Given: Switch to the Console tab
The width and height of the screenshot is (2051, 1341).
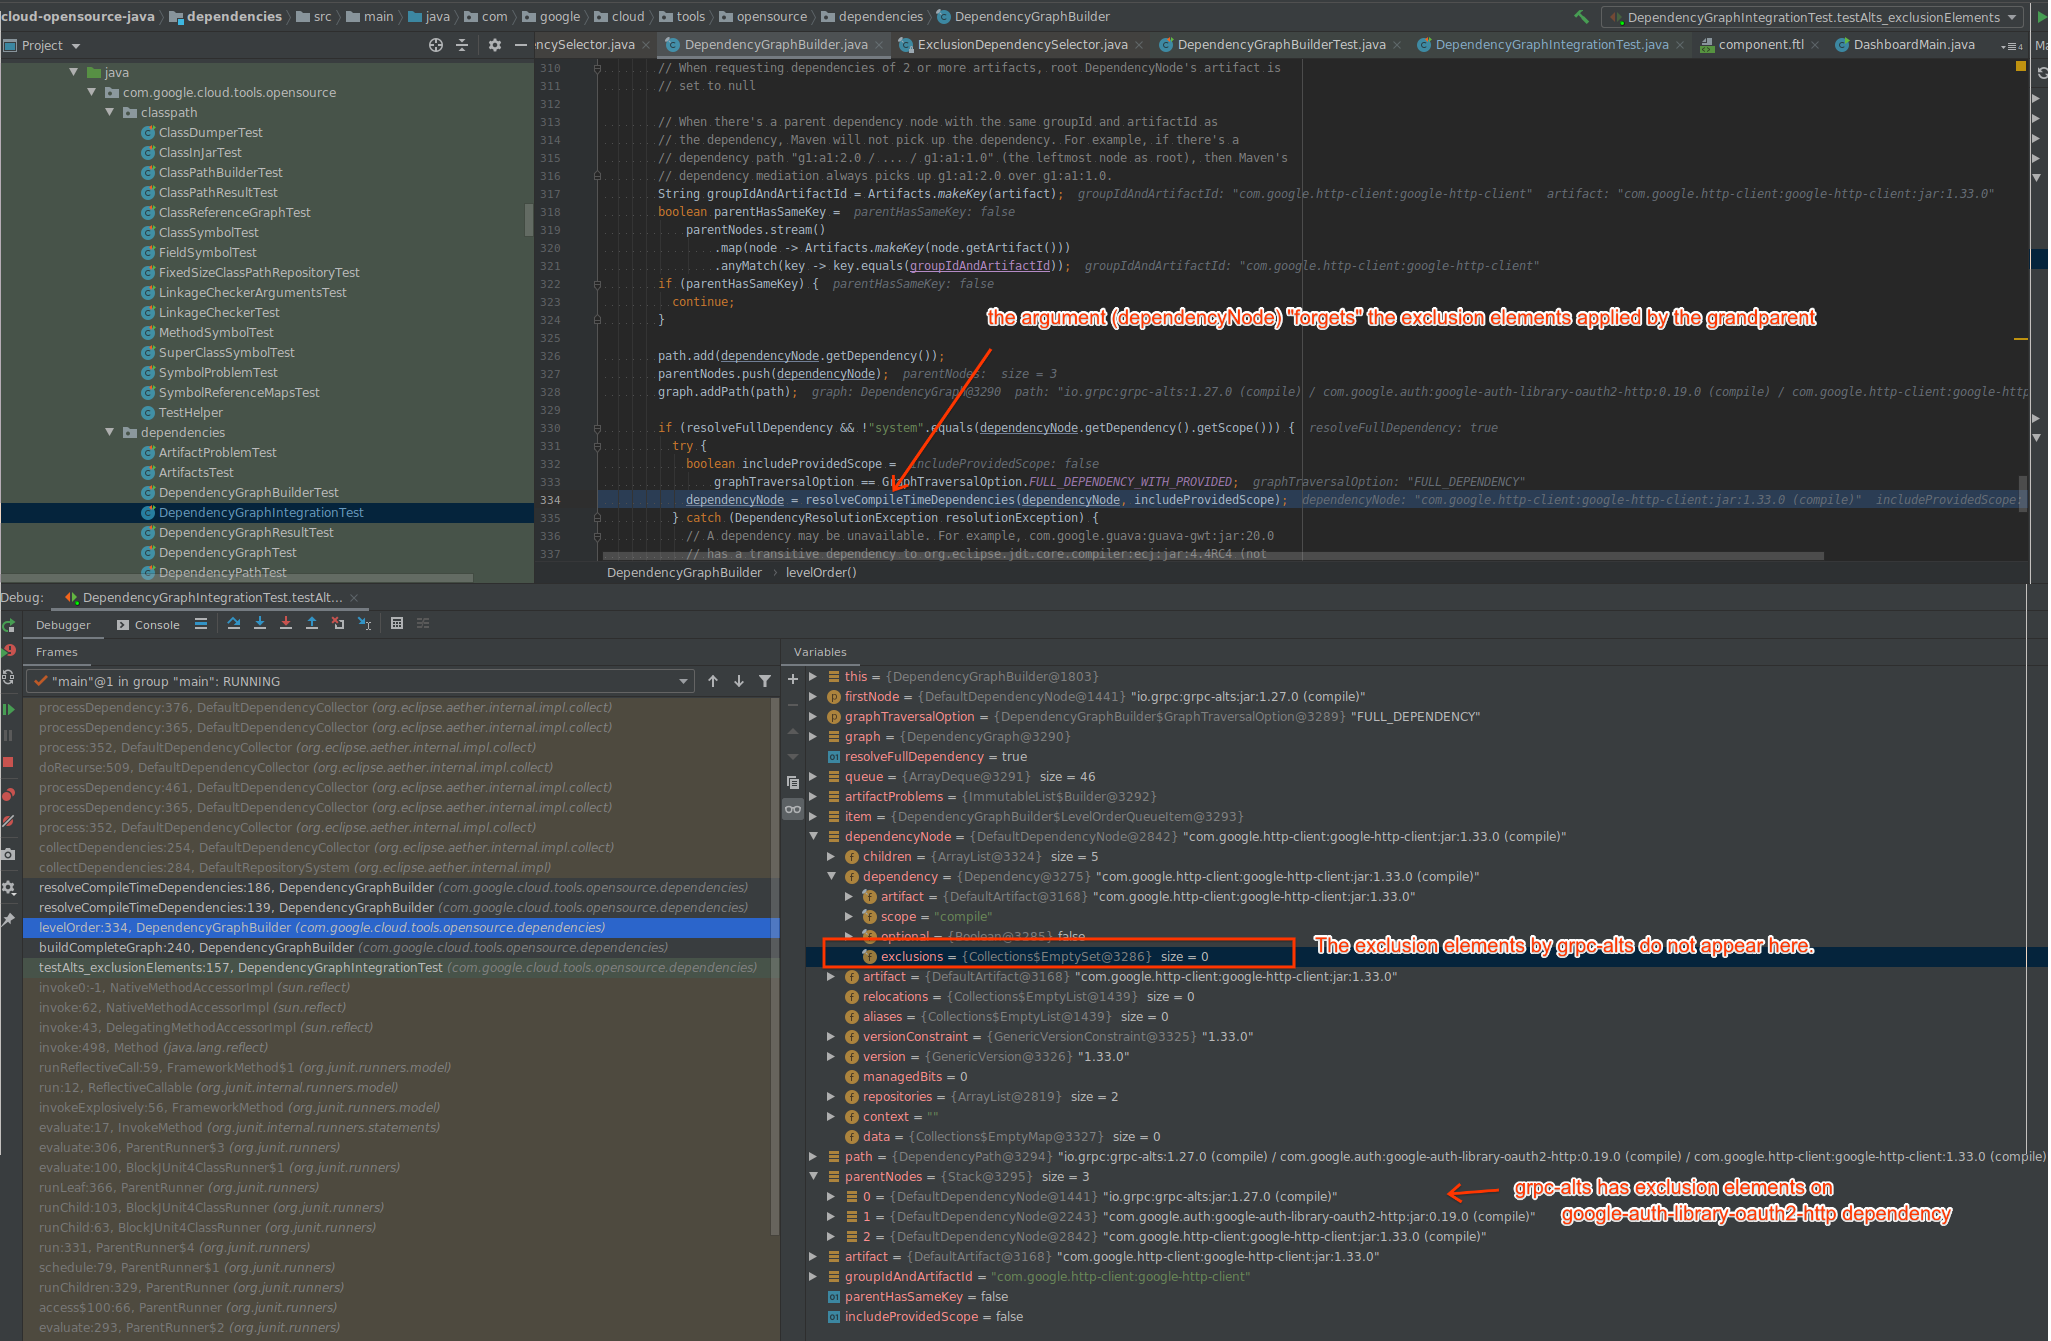Looking at the screenshot, I should click(x=156, y=624).
